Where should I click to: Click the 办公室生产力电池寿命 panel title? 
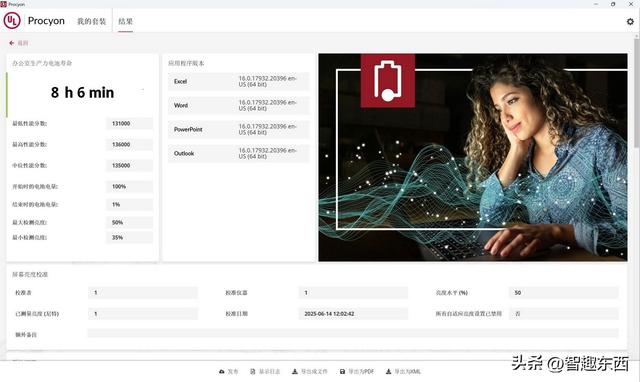(x=42, y=63)
